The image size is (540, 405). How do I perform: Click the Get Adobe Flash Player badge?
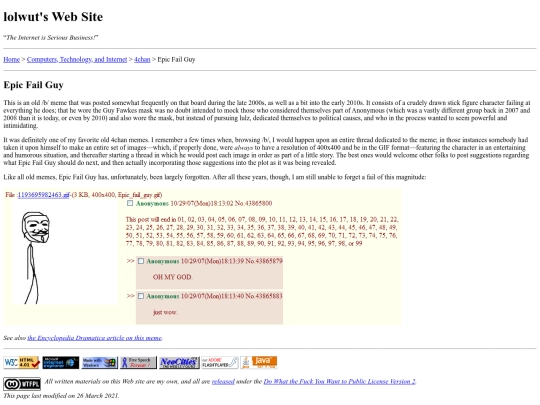pos(220,362)
